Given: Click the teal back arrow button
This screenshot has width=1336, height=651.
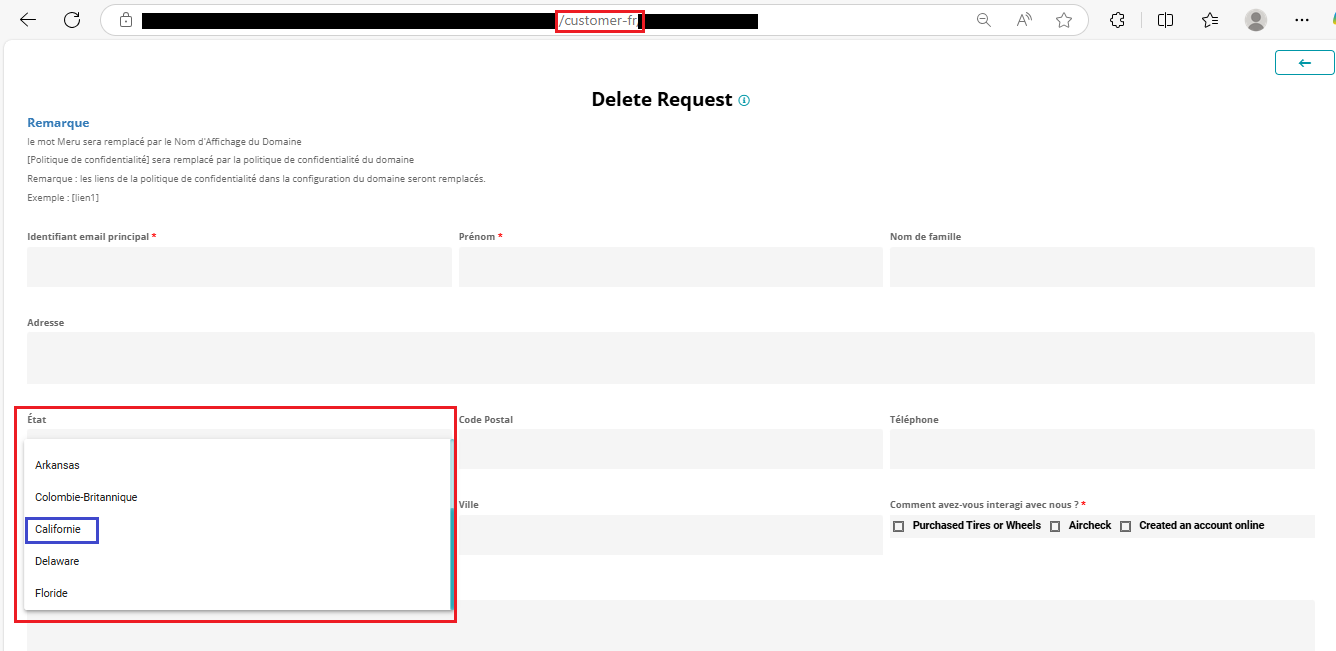Looking at the screenshot, I should 1304,63.
